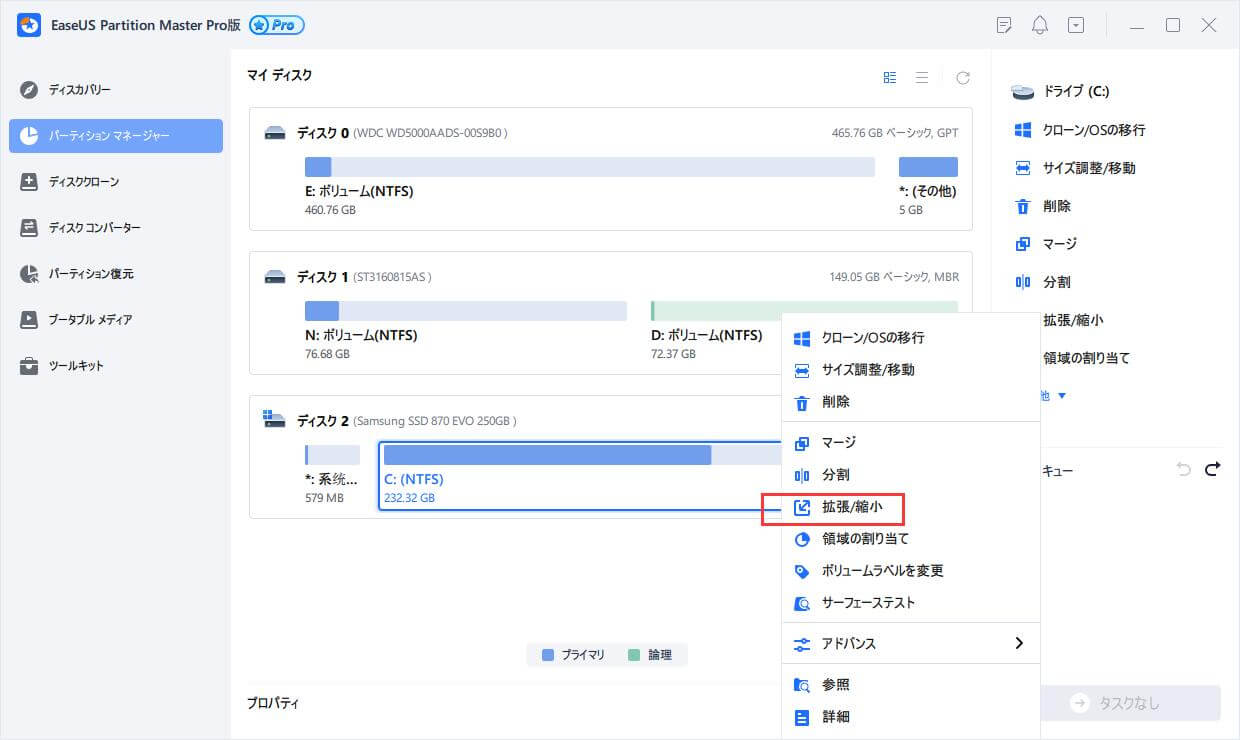Click the refresh disks icon

pyautogui.click(x=962, y=78)
